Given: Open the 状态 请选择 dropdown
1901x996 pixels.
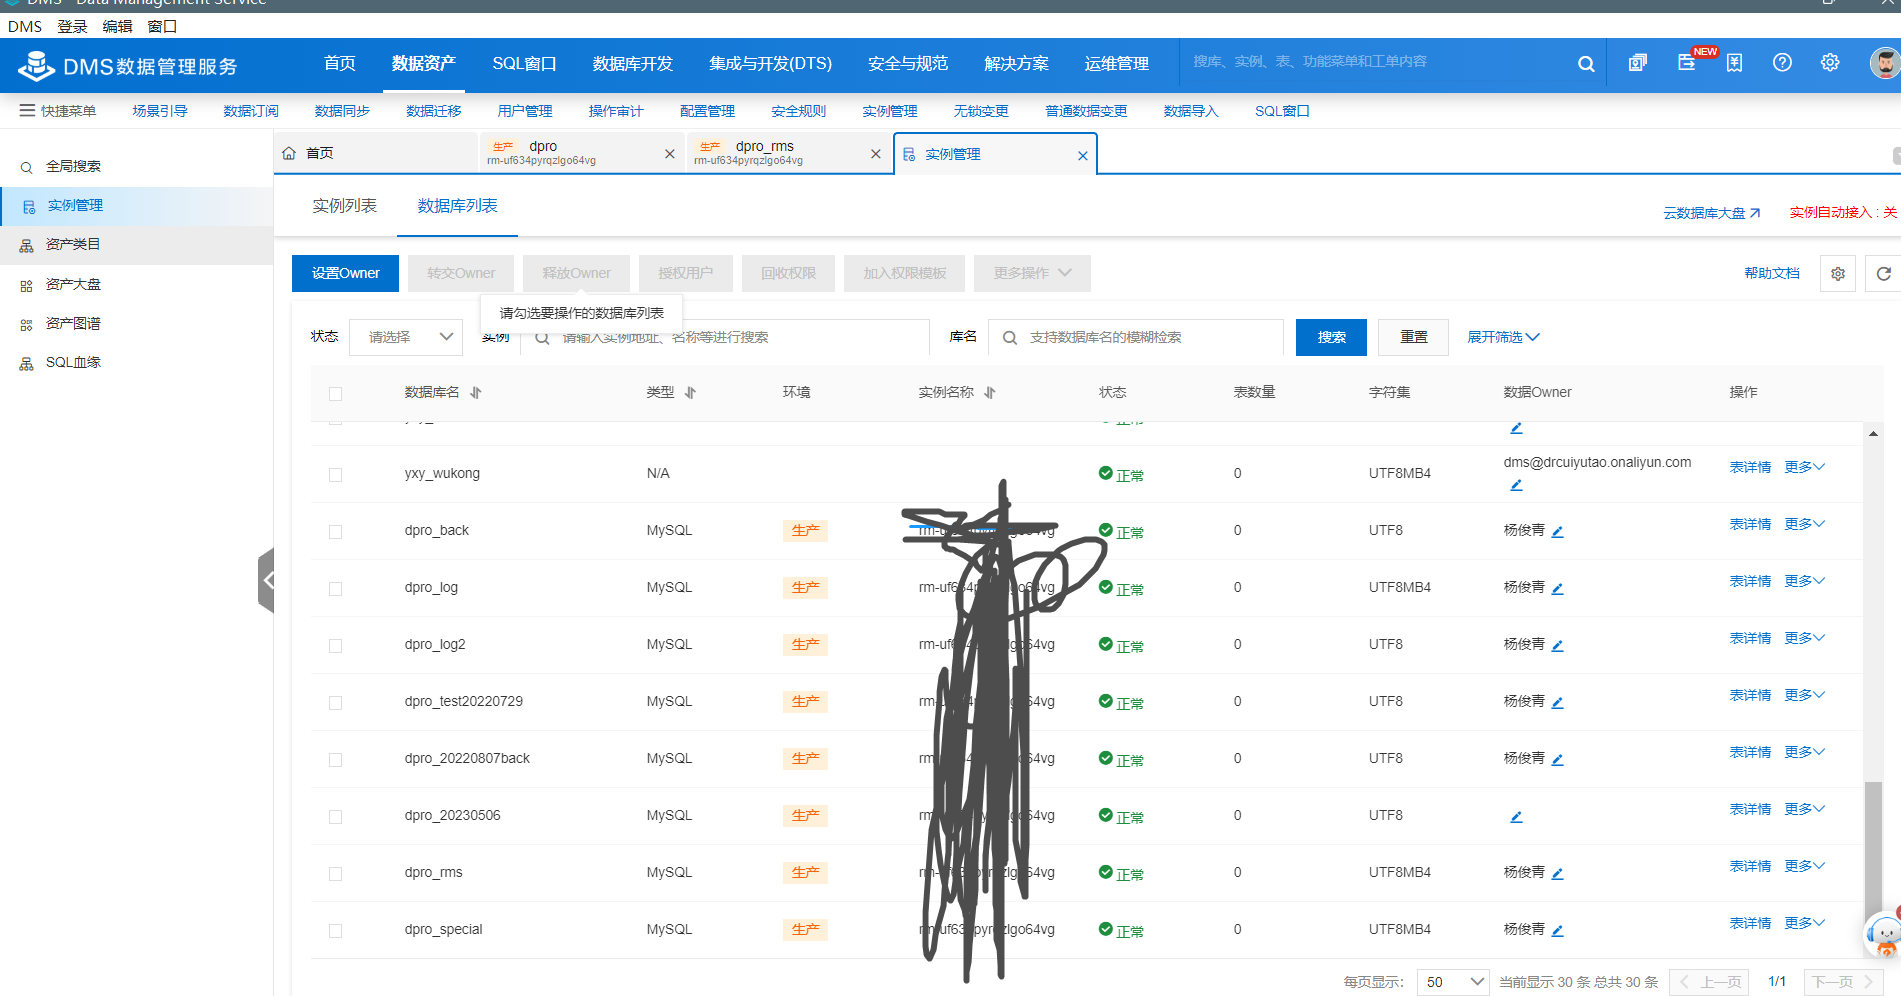Looking at the screenshot, I should click(x=406, y=337).
